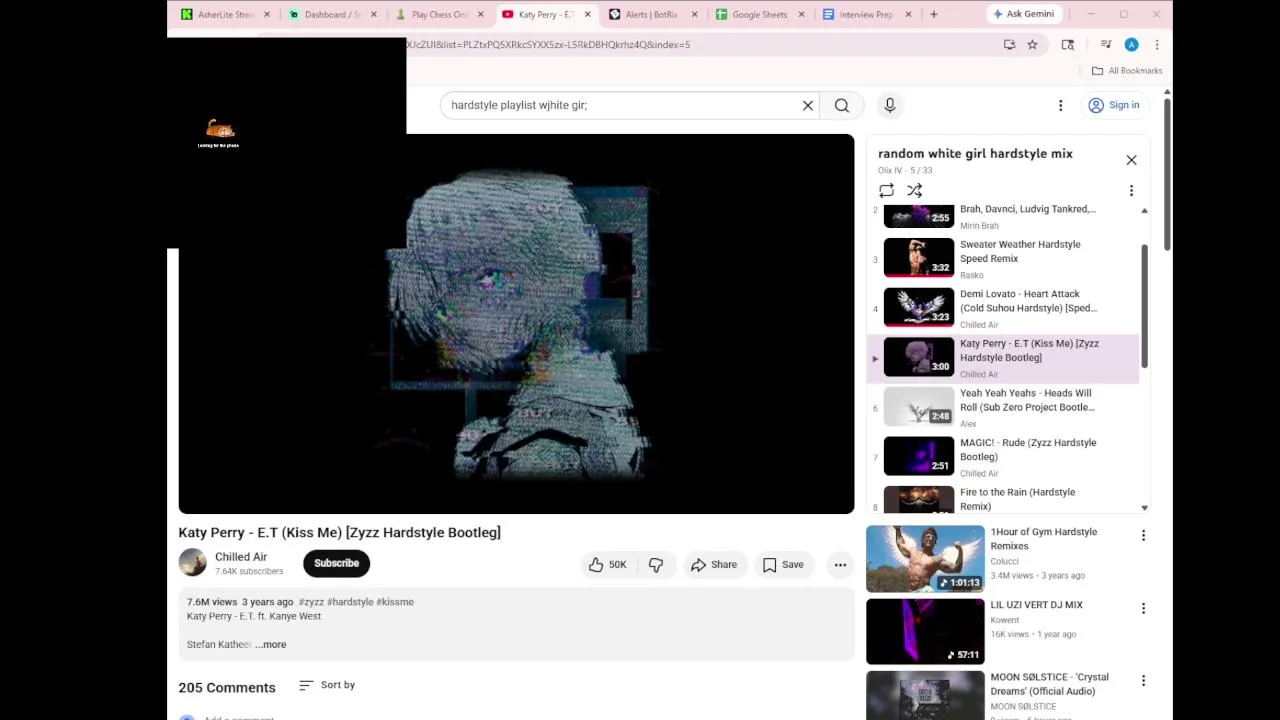Dislike the video with thumbs down

656,565
